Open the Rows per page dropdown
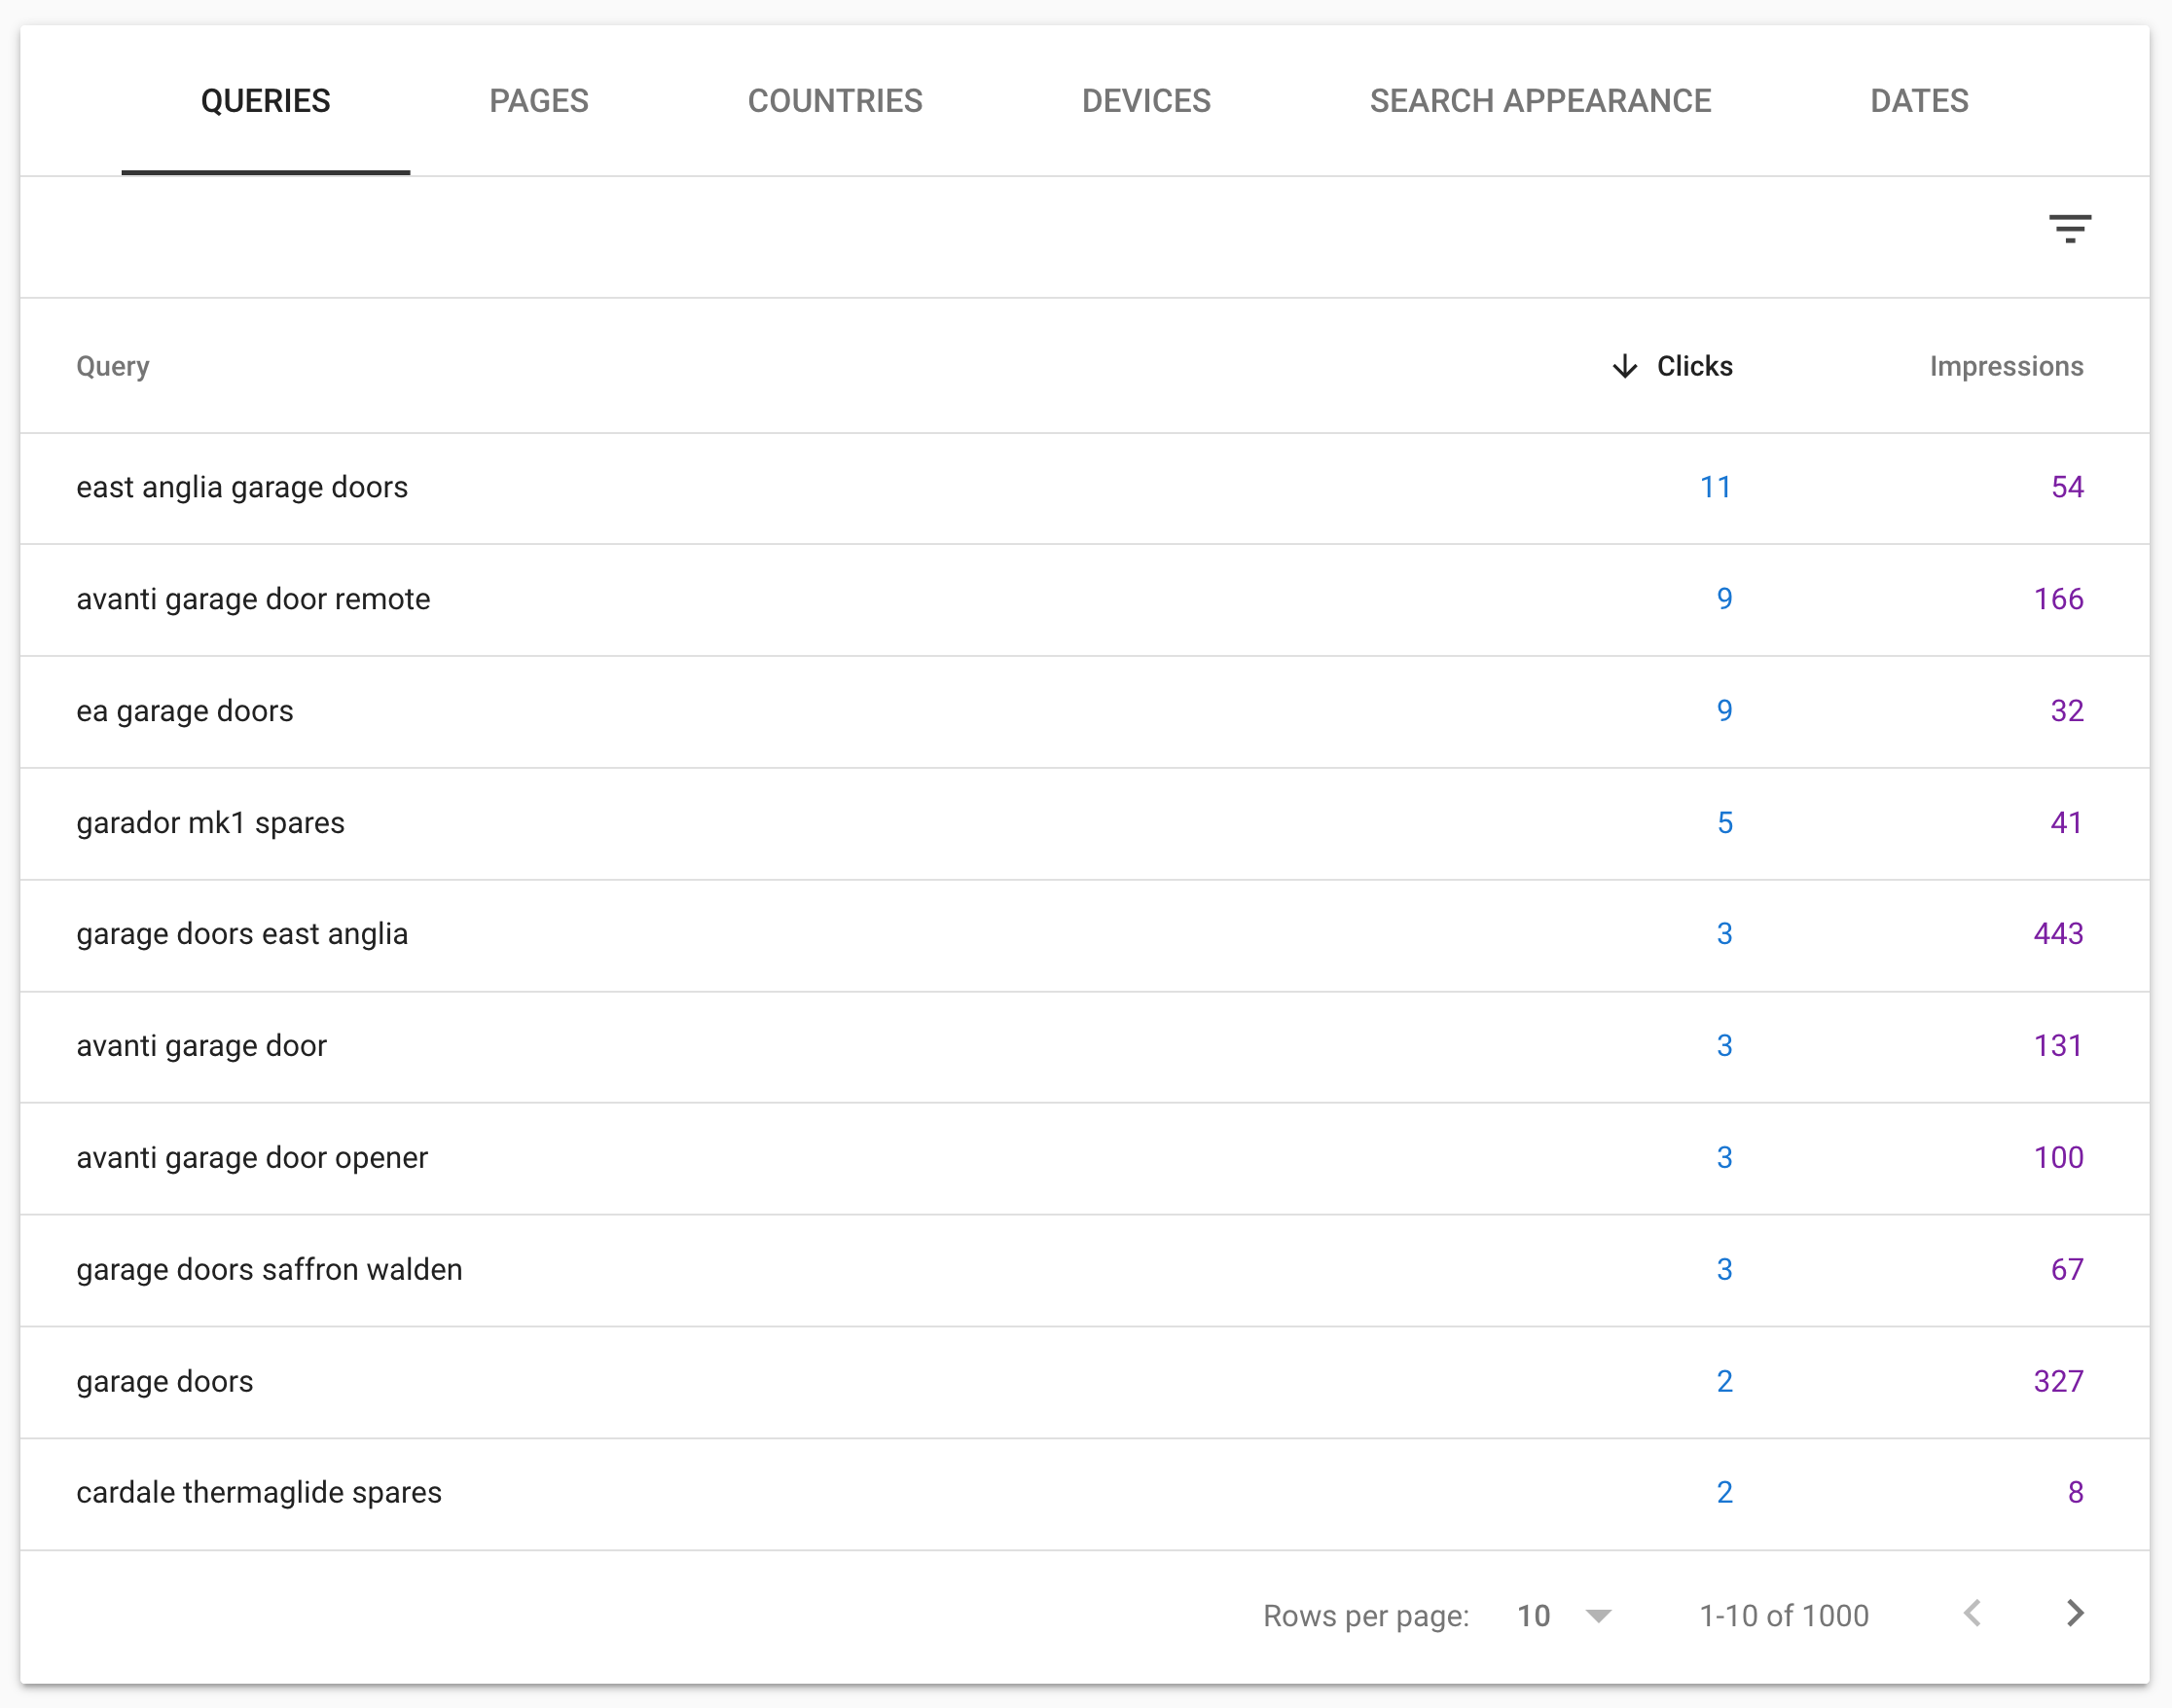 (x=1564, y=1615)
